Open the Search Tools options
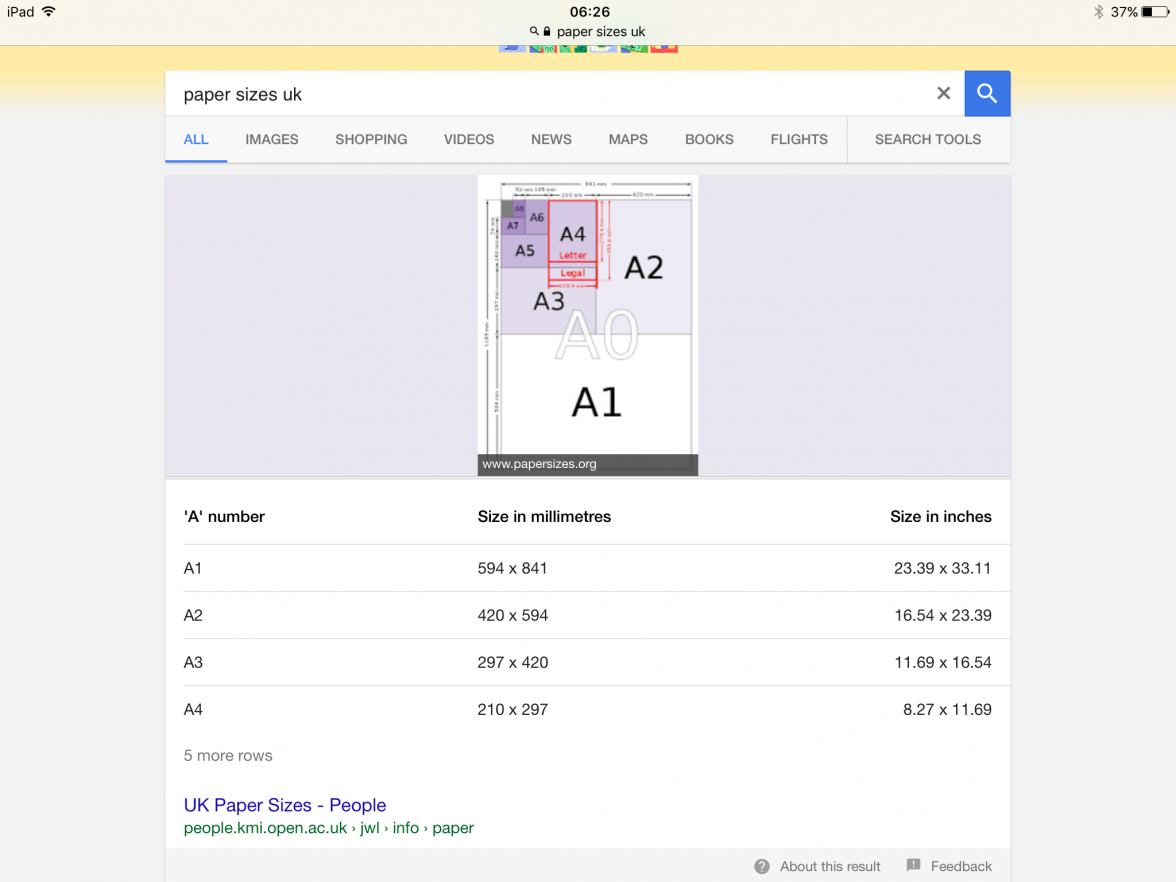Image resolution: width=1176 pixels, height=882 pixels. click(927, 140)
